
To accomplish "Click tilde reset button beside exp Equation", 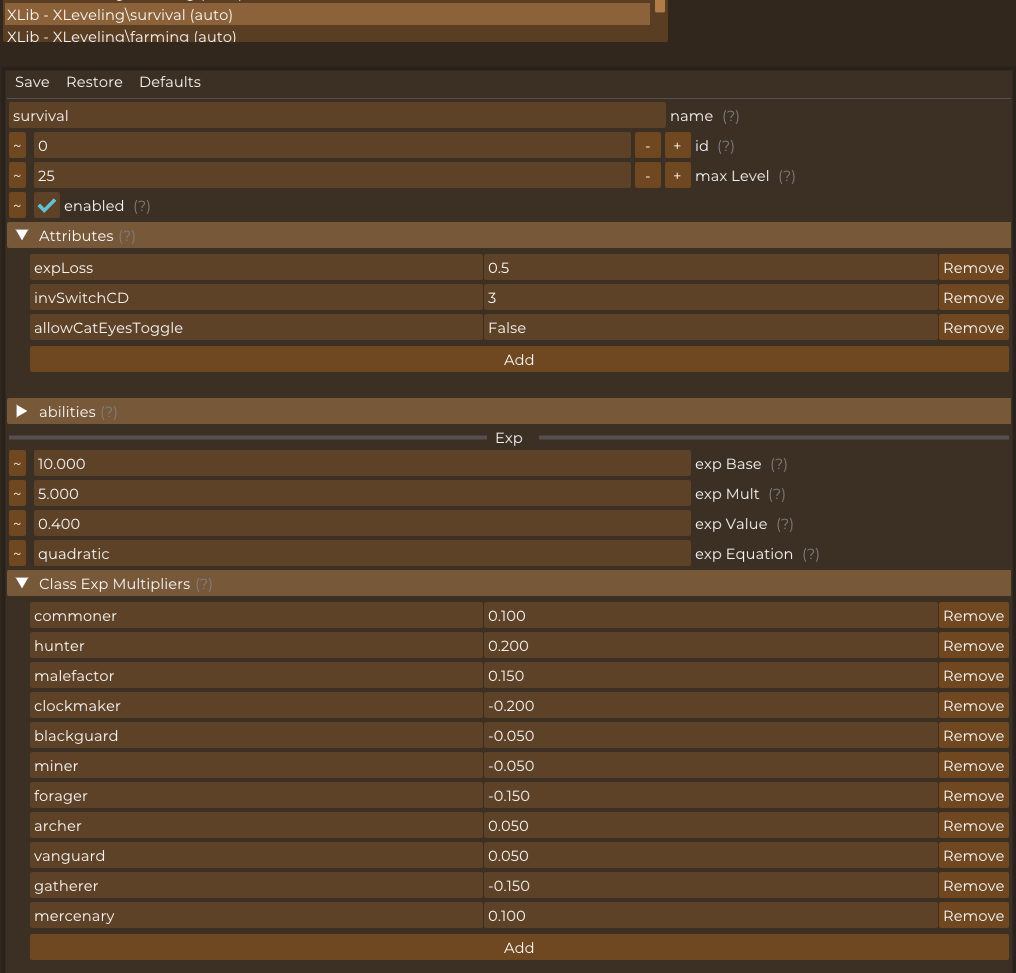I will 17,554.
